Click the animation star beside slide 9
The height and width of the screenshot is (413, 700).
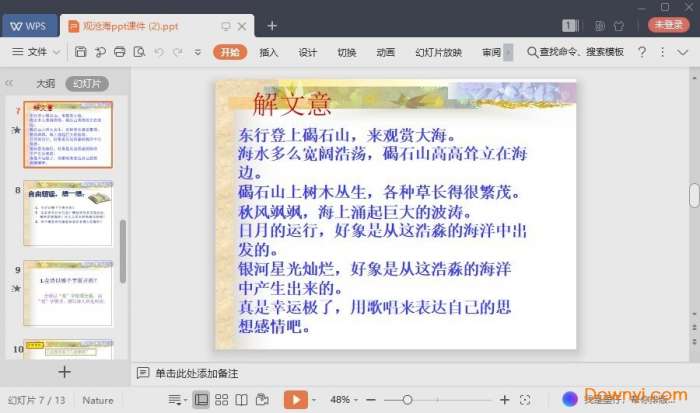click(x=16, y=288)
